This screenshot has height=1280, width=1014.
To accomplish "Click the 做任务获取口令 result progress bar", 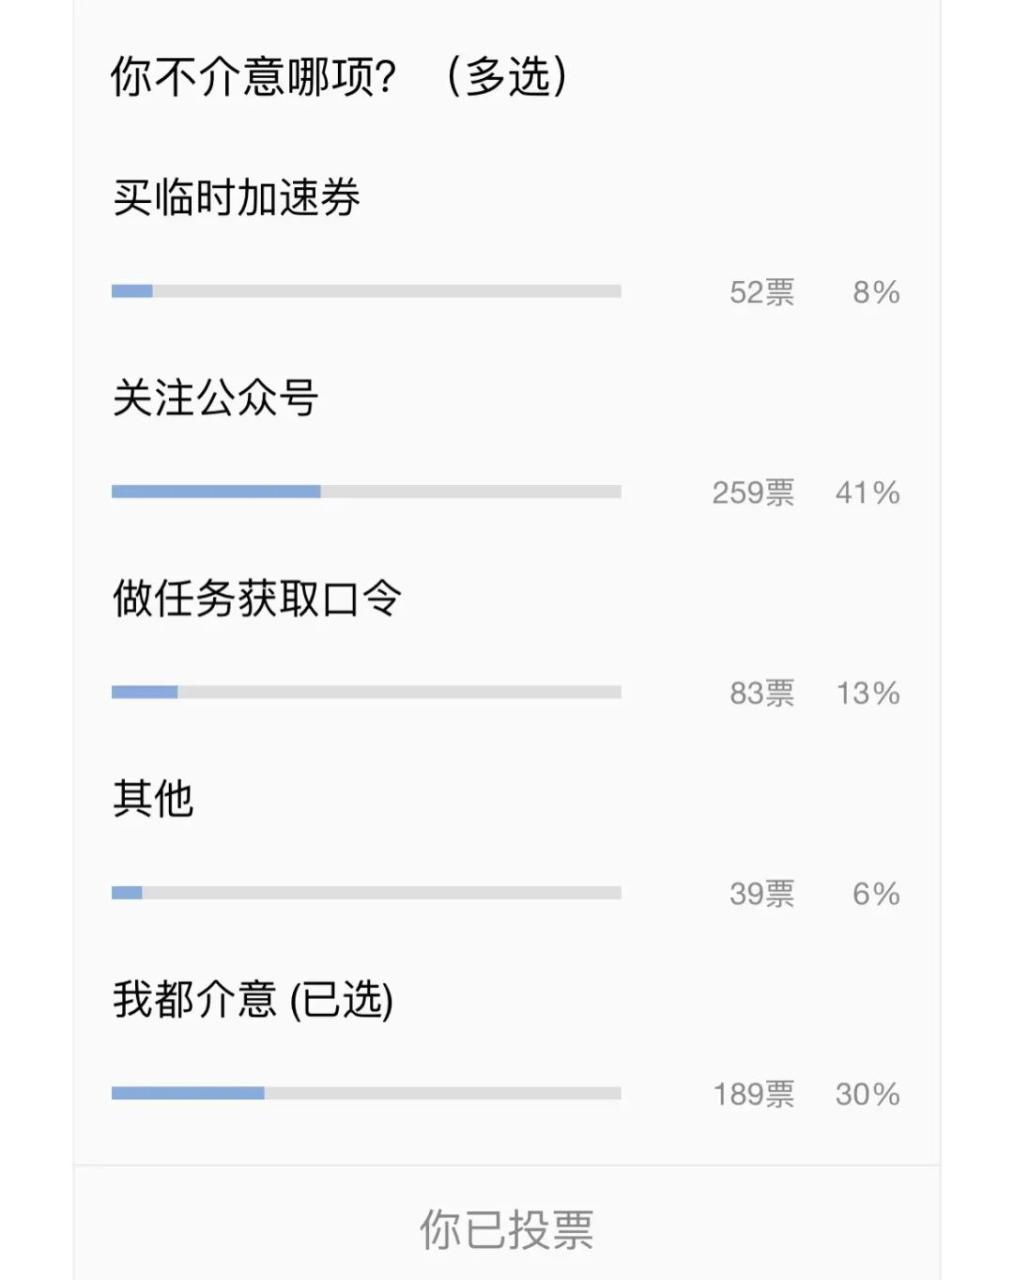I will tap(366, 692).
